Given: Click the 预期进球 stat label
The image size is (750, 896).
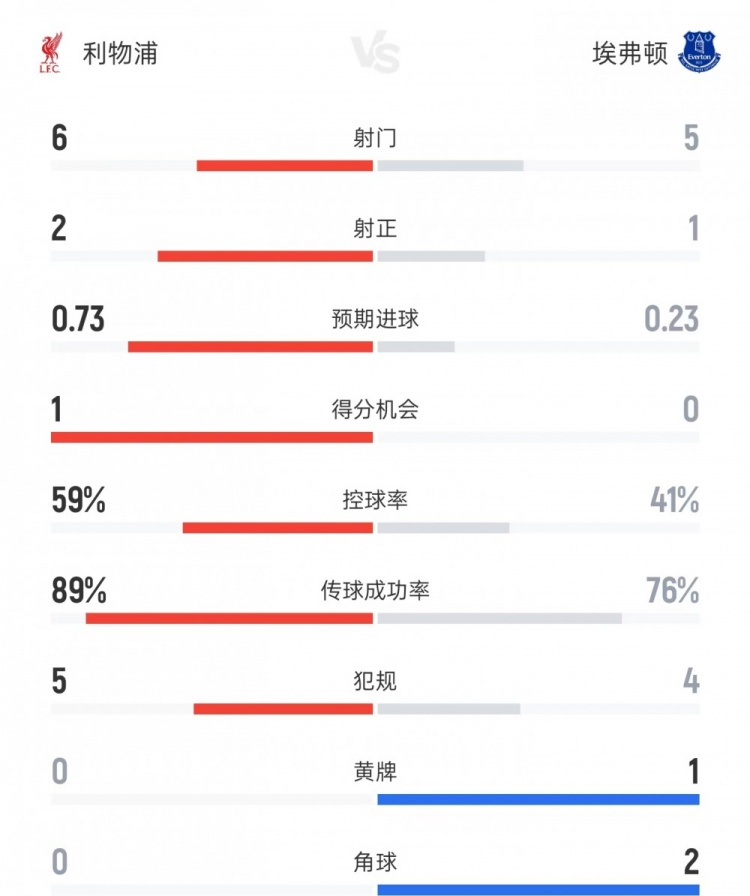Looking at the screenshot, I should tap(375, 319).
